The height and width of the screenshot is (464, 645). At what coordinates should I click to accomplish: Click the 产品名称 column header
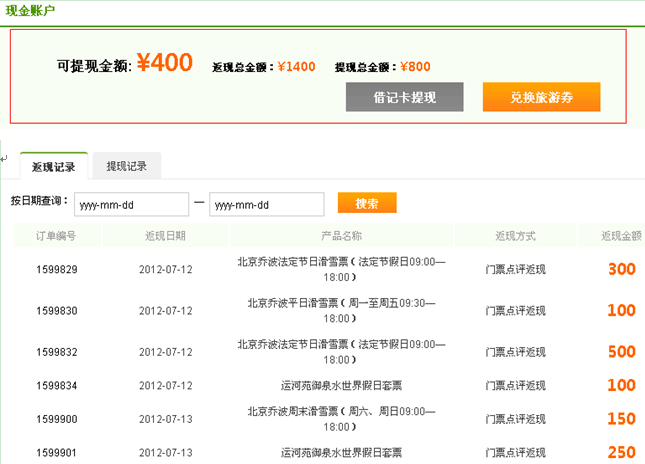(341, 236)
